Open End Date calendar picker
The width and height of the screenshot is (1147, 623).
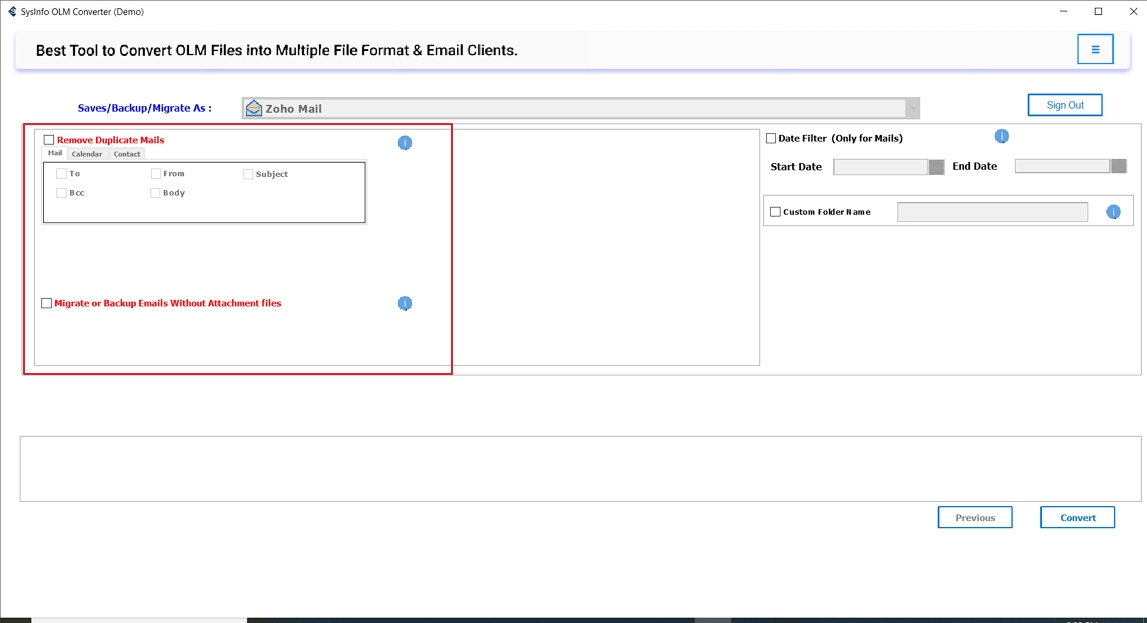coord(1118,166)
